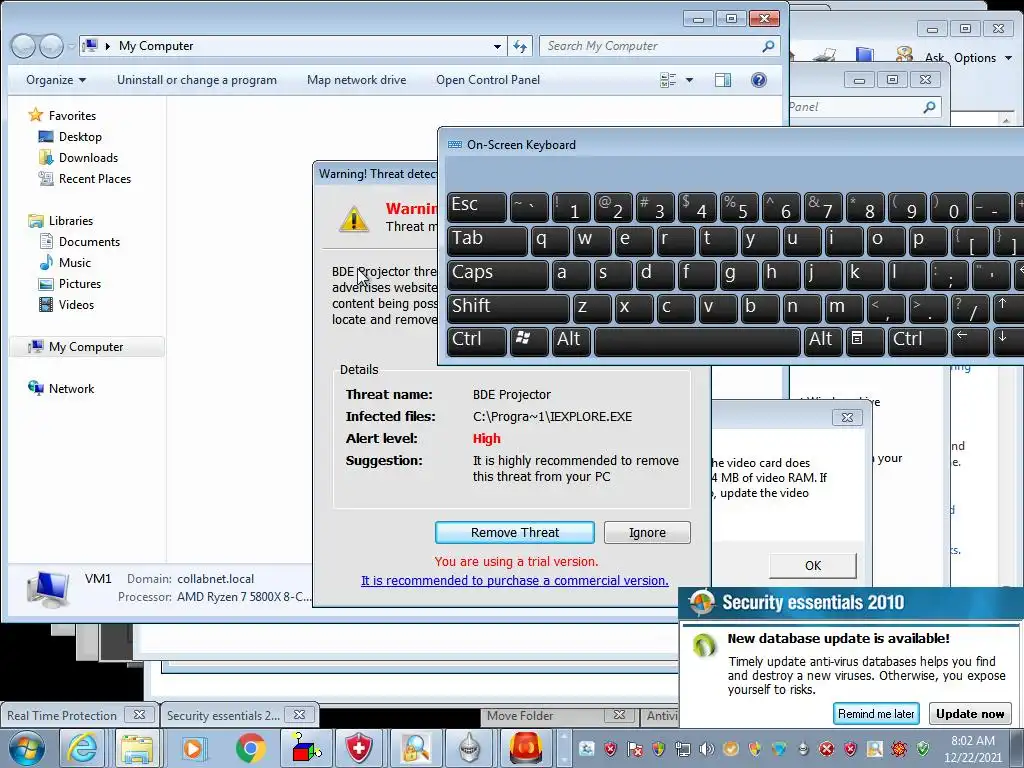Image resolution: width=1024 pixels, height=768 pixels.
Task: Open Google Chrome from taskbar
Action: pos(250,748)
